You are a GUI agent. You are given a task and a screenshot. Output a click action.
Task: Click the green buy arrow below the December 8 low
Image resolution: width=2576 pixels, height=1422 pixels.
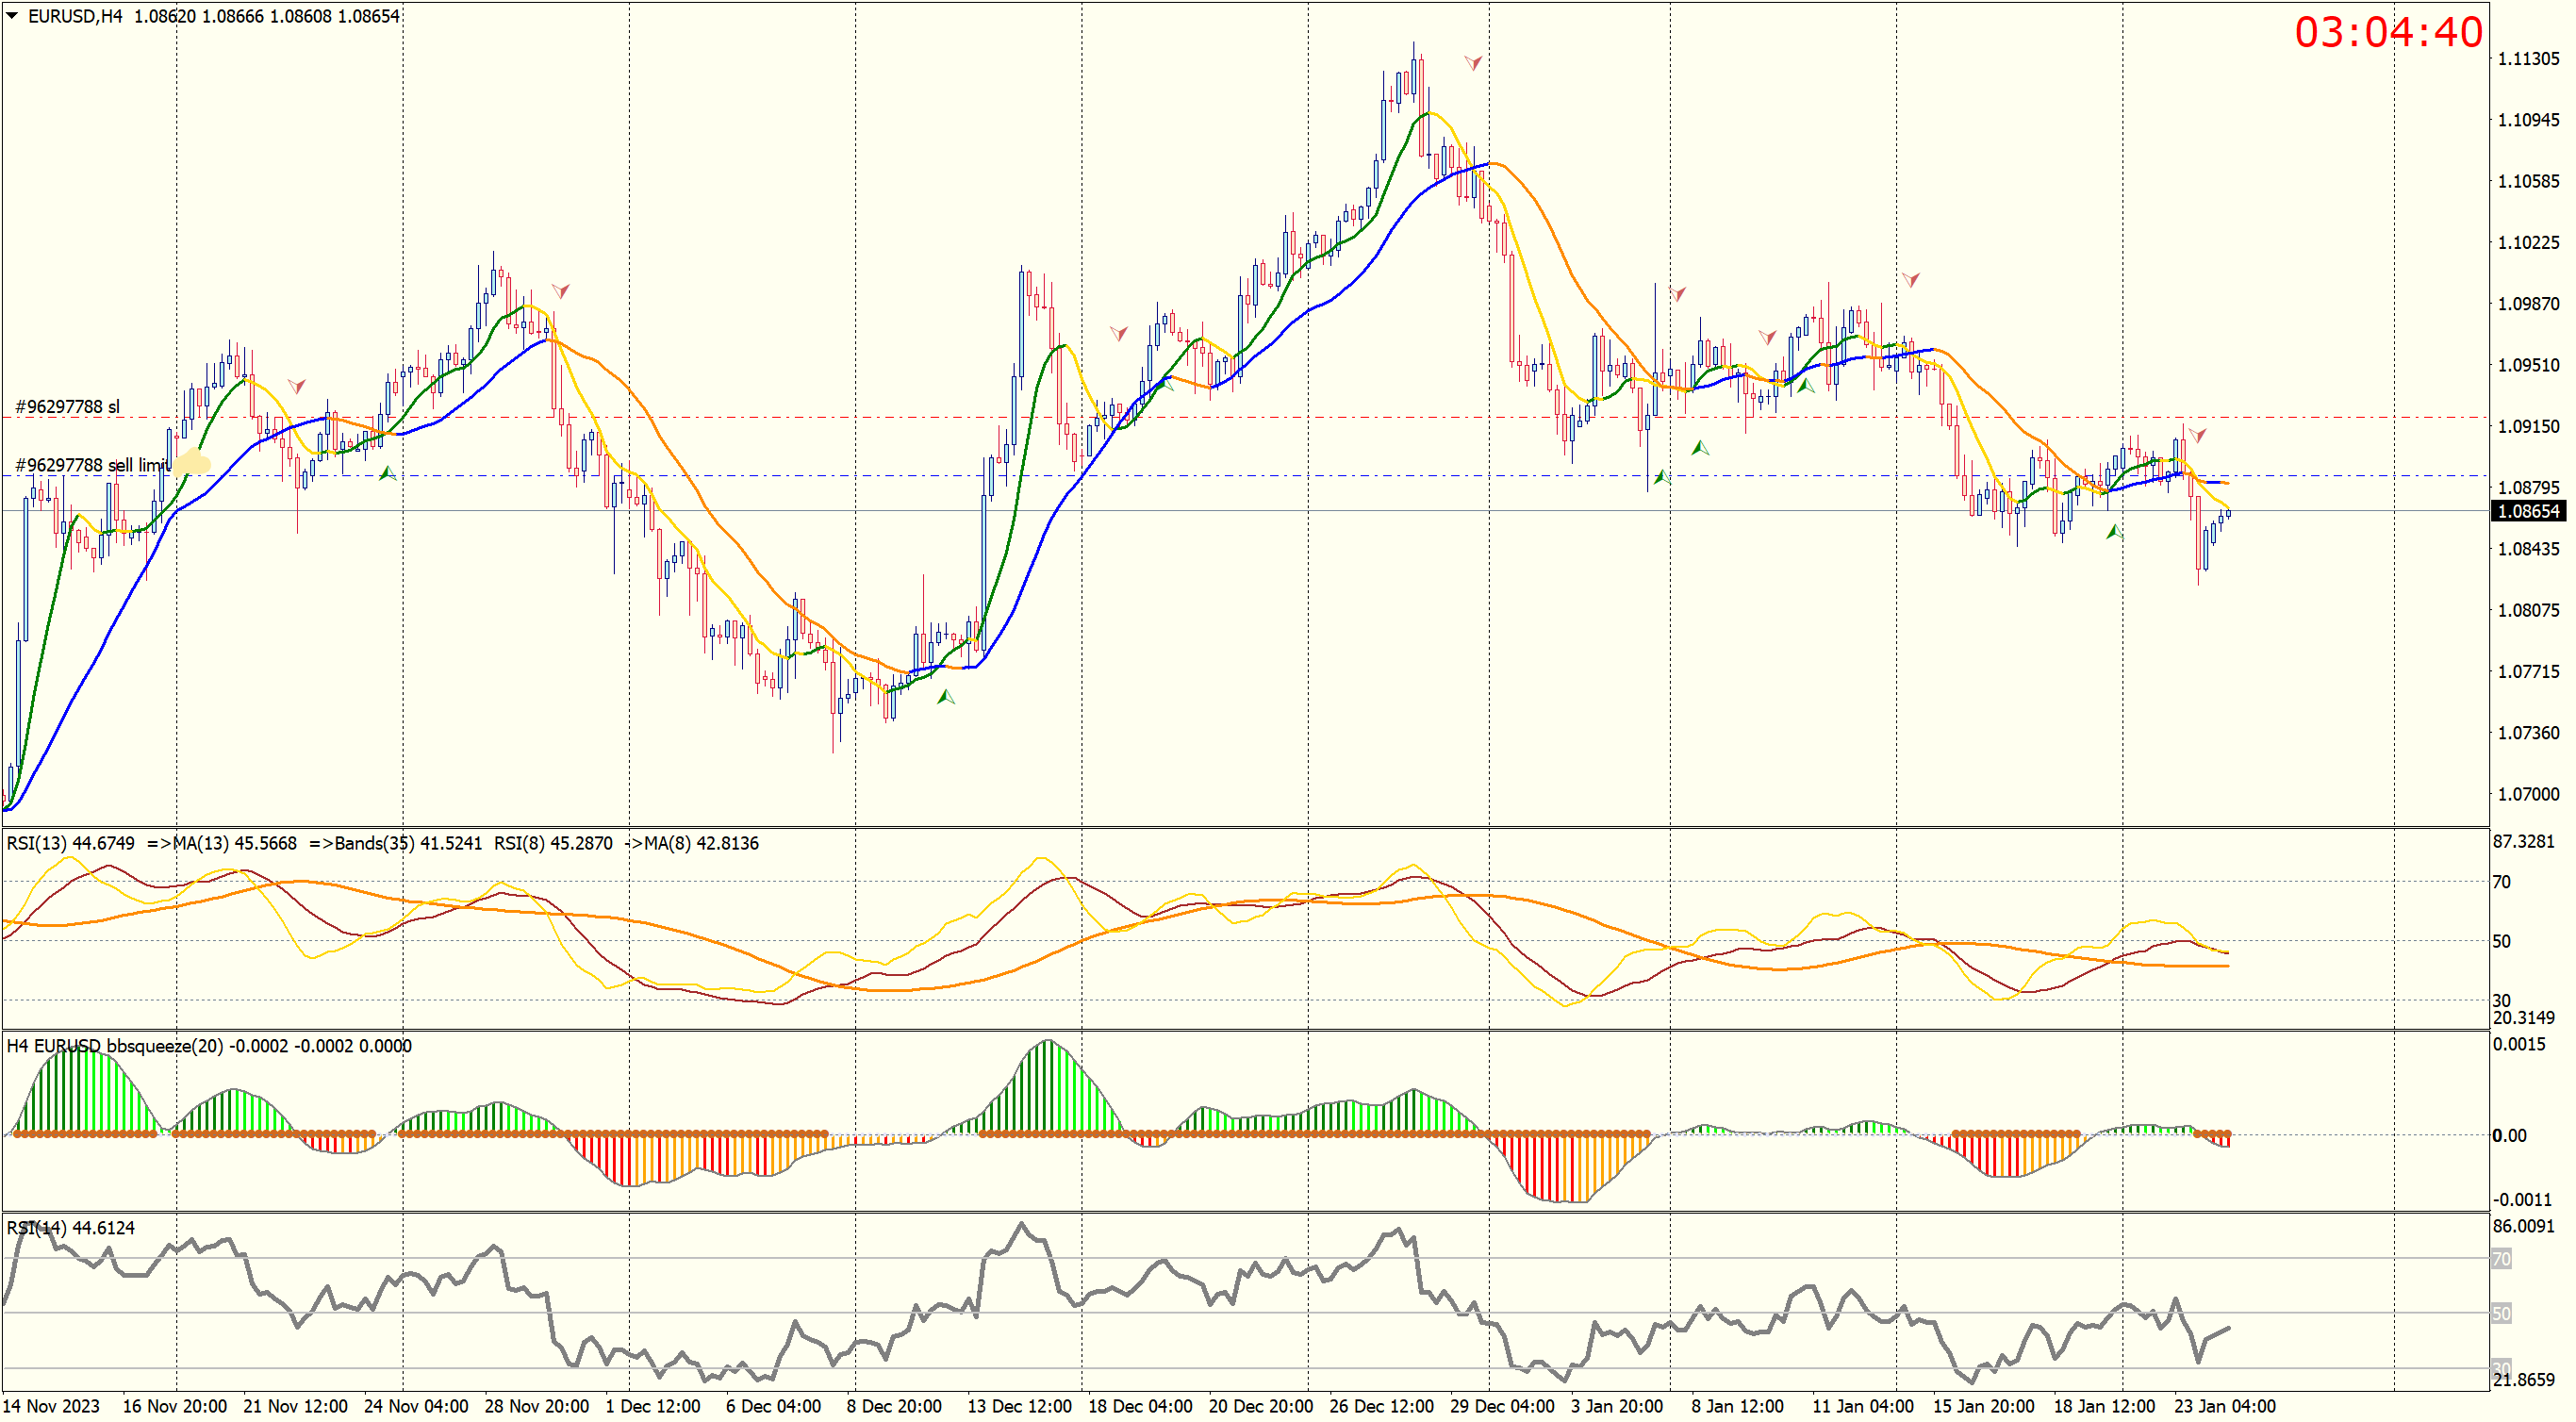pyautogui.click(x=945, y=697)
